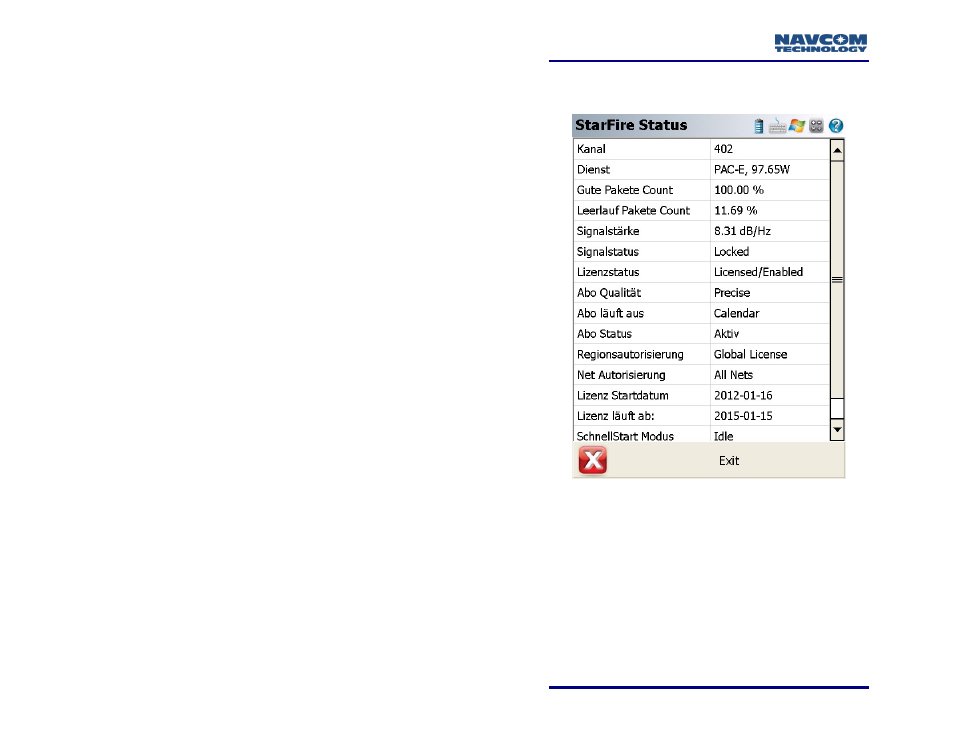This screenshot has width=954, height=737.
Task: Select the SchnellStart Modus label
Action: click(625, 436)
